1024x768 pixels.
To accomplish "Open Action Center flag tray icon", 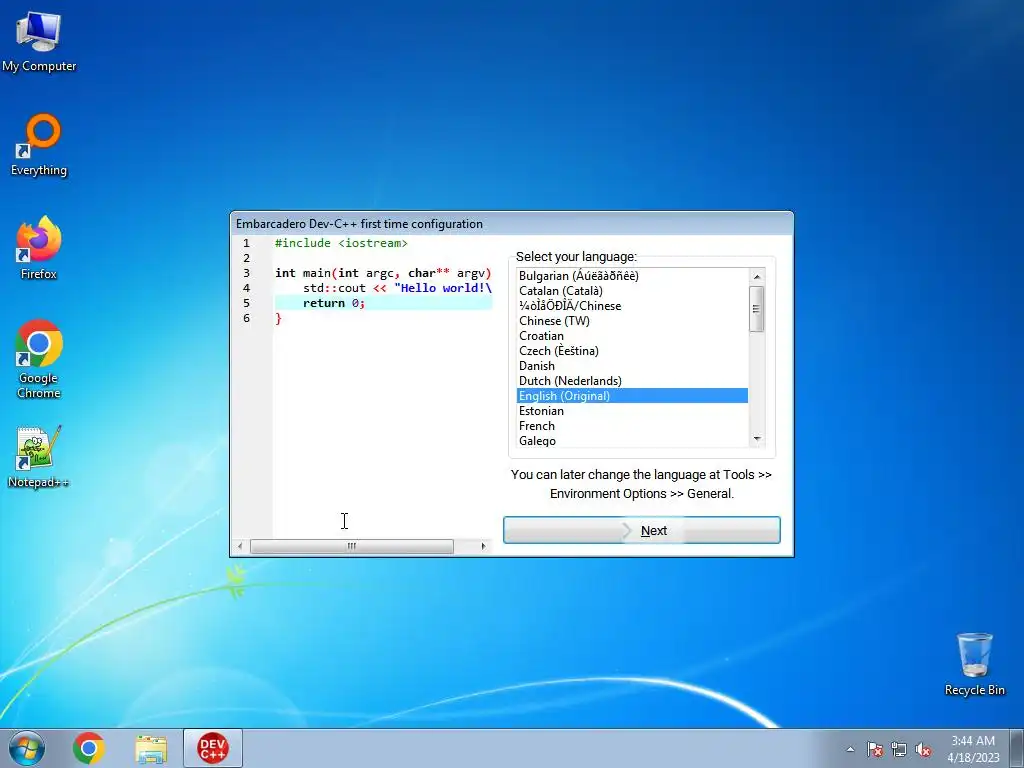I will click(x=874, y=749).
